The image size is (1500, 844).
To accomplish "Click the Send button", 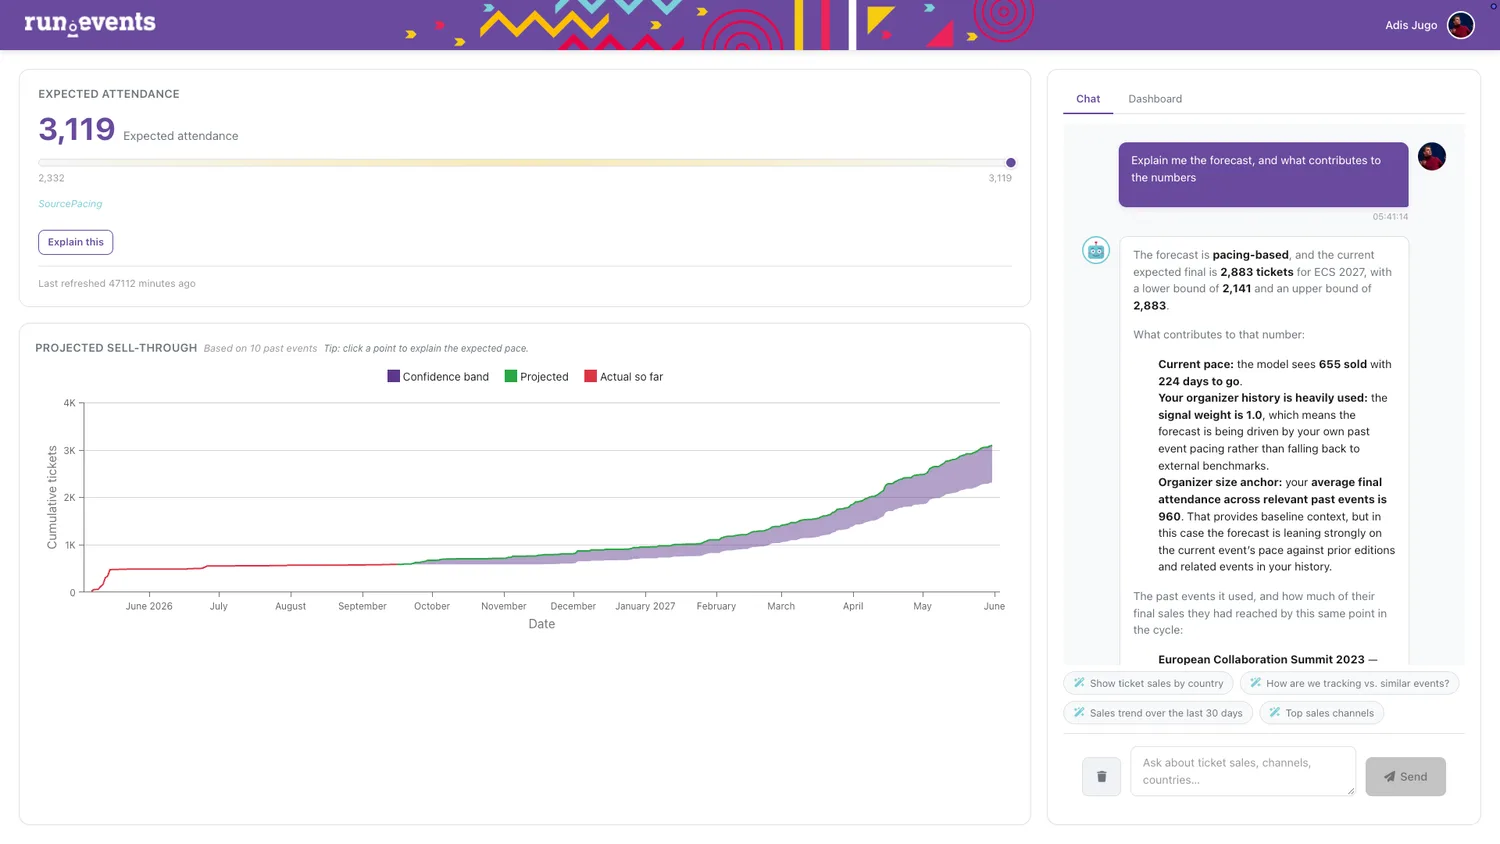I will coord(1405,776).
